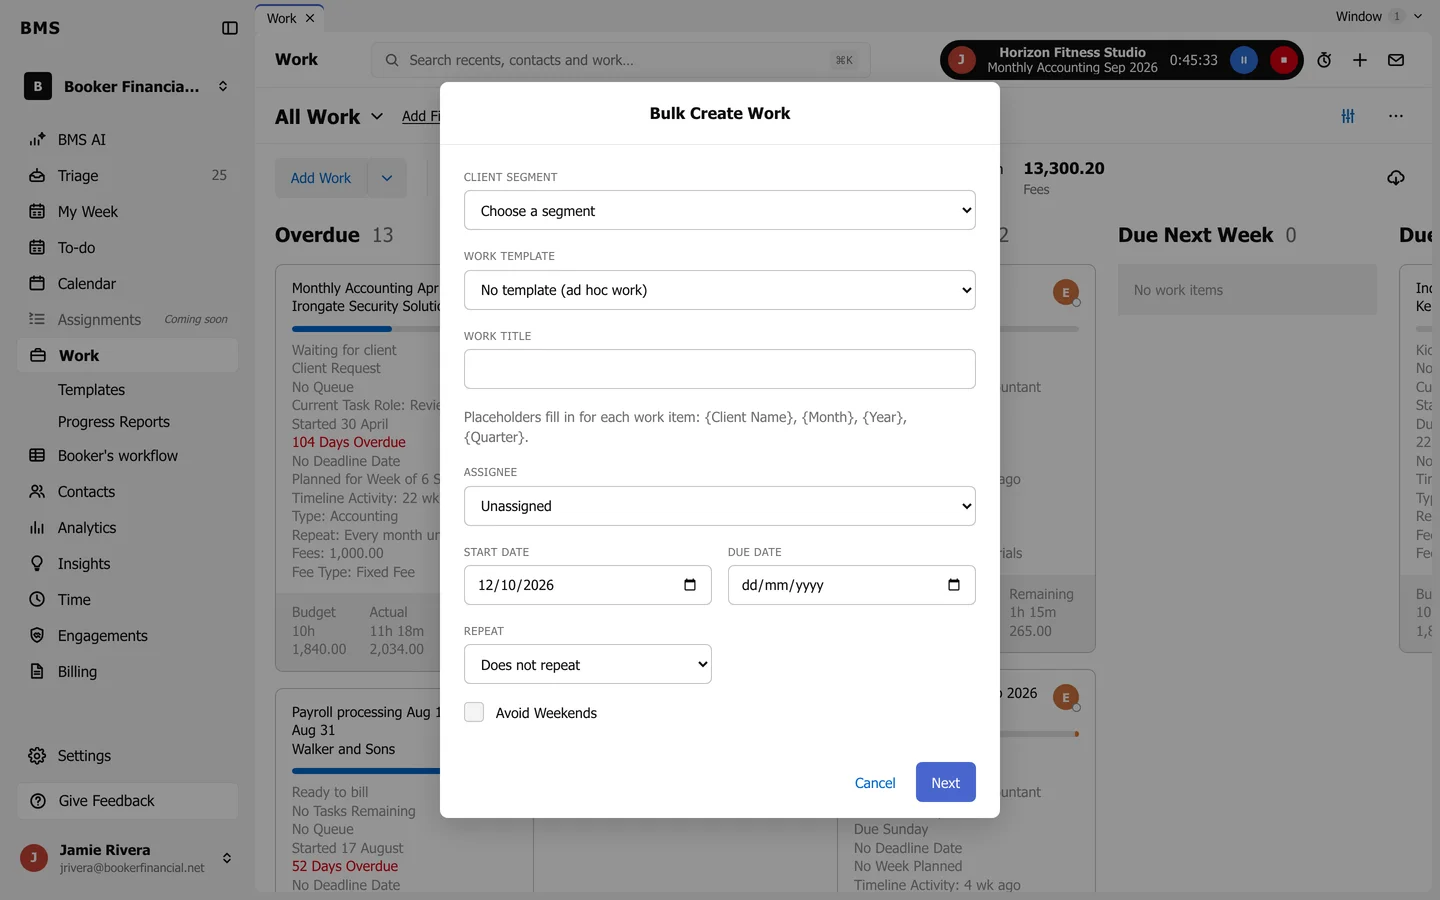Close the Work tab
1440x900 pixels.
[x=310, y=18]
